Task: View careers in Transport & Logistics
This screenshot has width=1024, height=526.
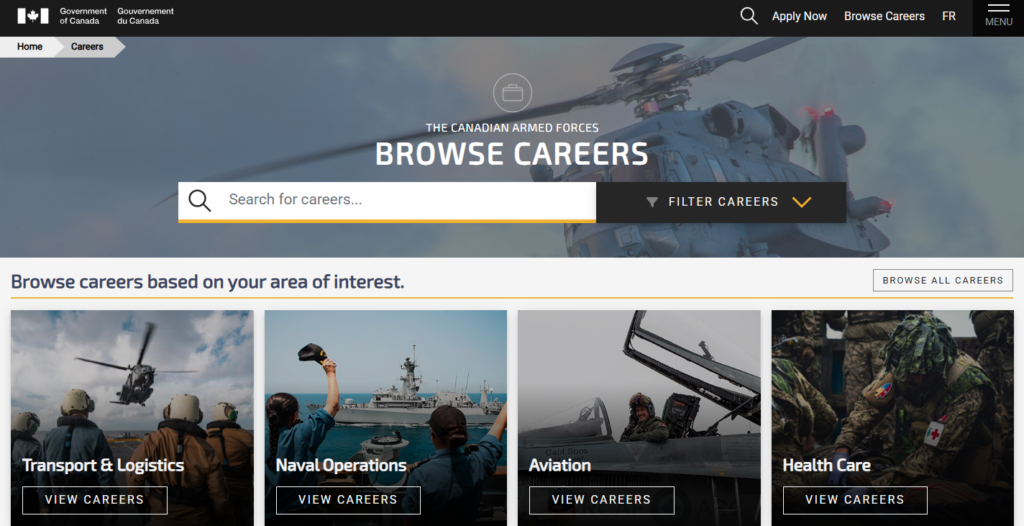Action: click(x=95, y=499)
